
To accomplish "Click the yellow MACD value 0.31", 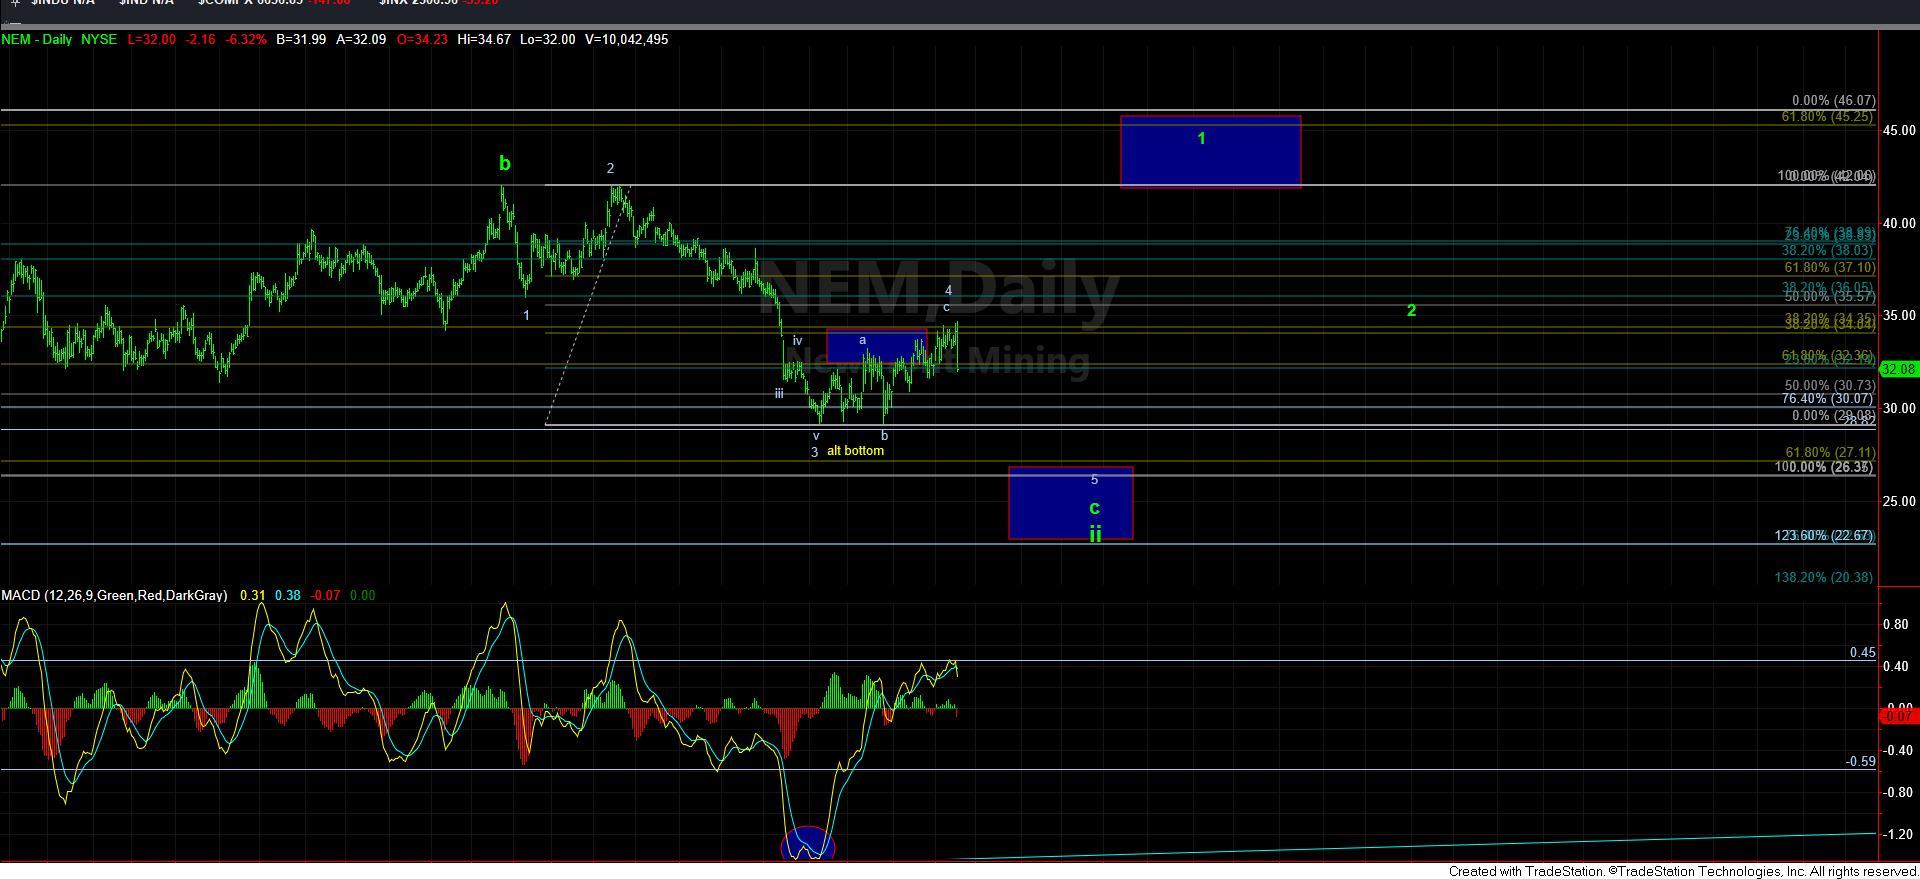I will click(x=253, y=595).
